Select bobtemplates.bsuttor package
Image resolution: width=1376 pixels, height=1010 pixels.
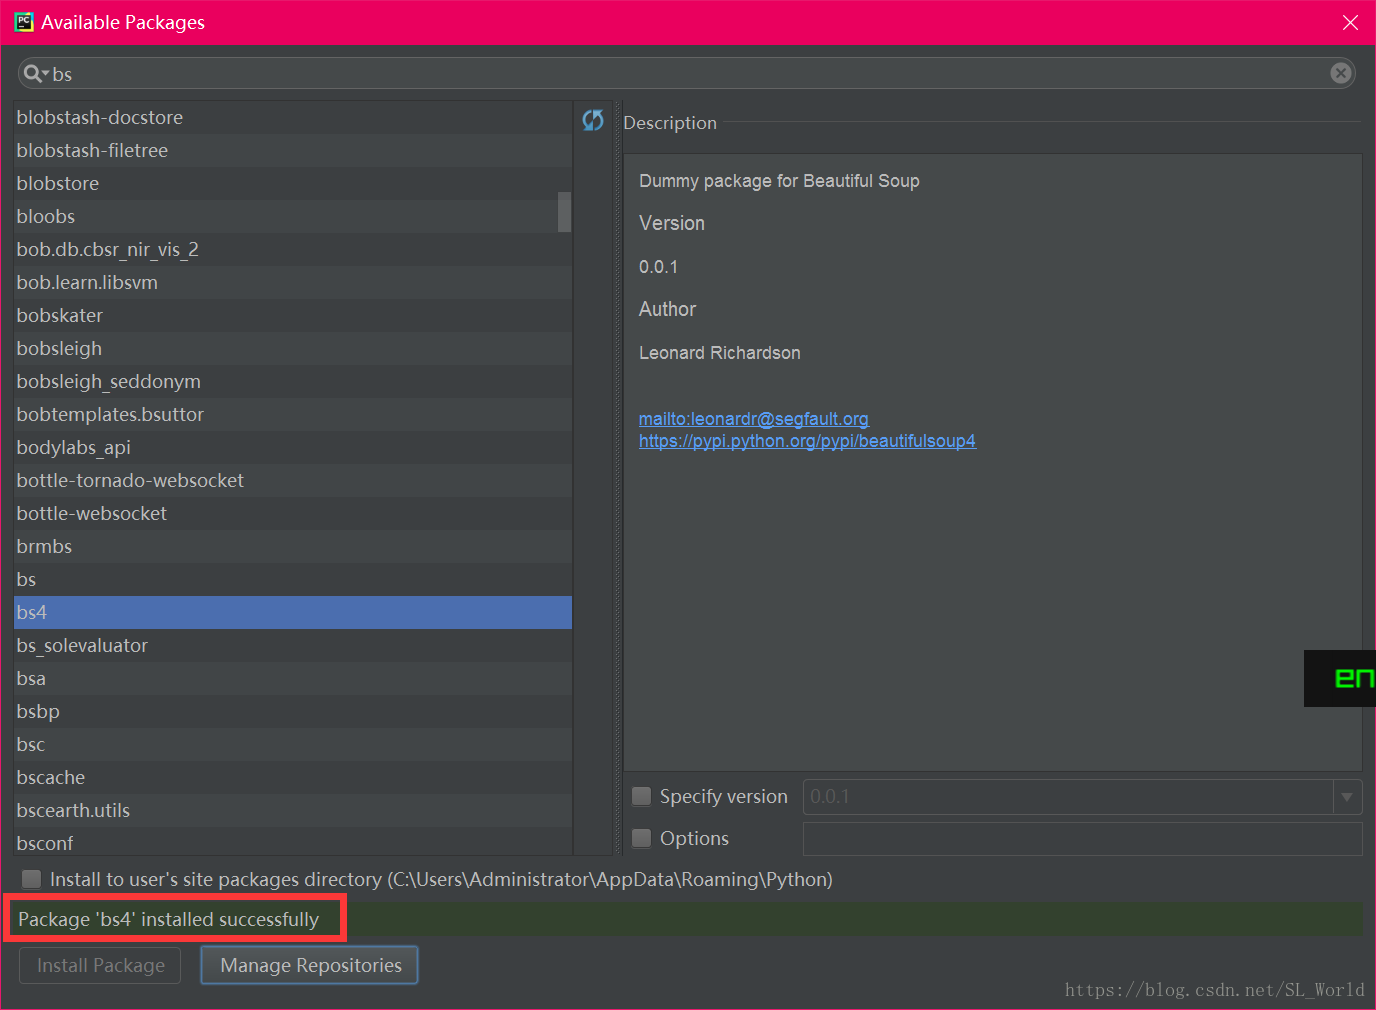tap(293, 414)
